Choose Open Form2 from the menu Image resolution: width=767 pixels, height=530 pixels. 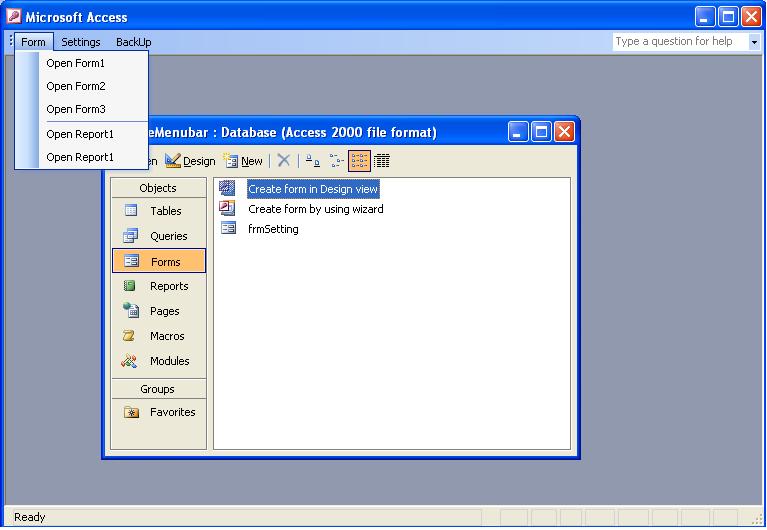[82, 86]
